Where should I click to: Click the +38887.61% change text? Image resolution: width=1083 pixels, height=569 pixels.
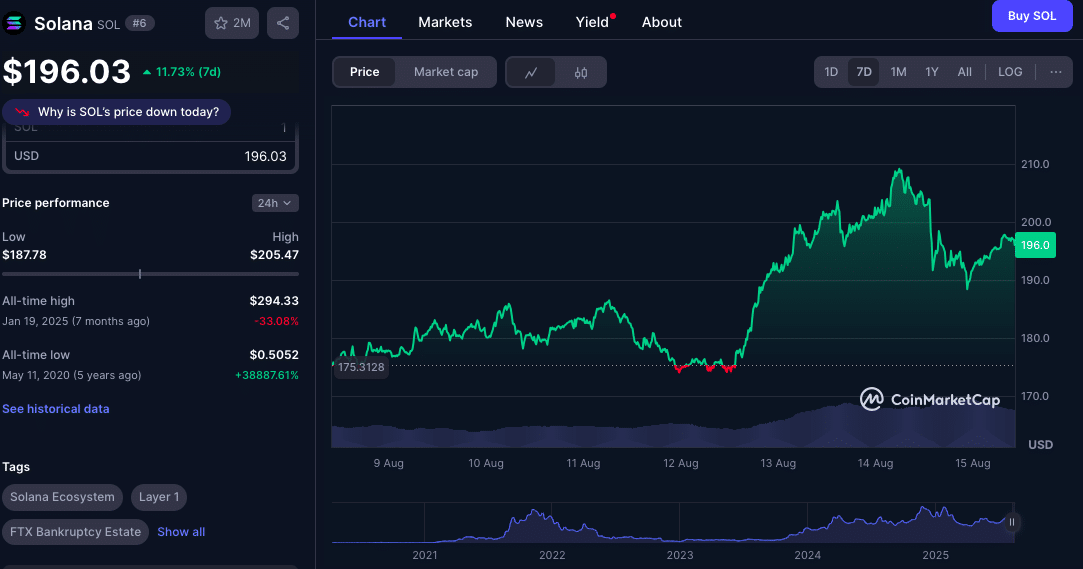[267, 376]
